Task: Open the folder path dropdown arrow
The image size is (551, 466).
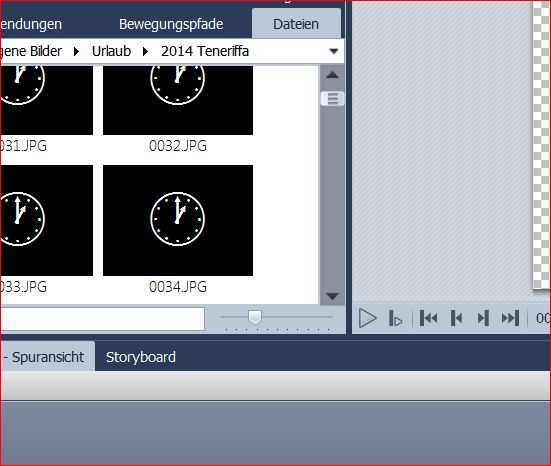Action: click(x=333, y=52)
